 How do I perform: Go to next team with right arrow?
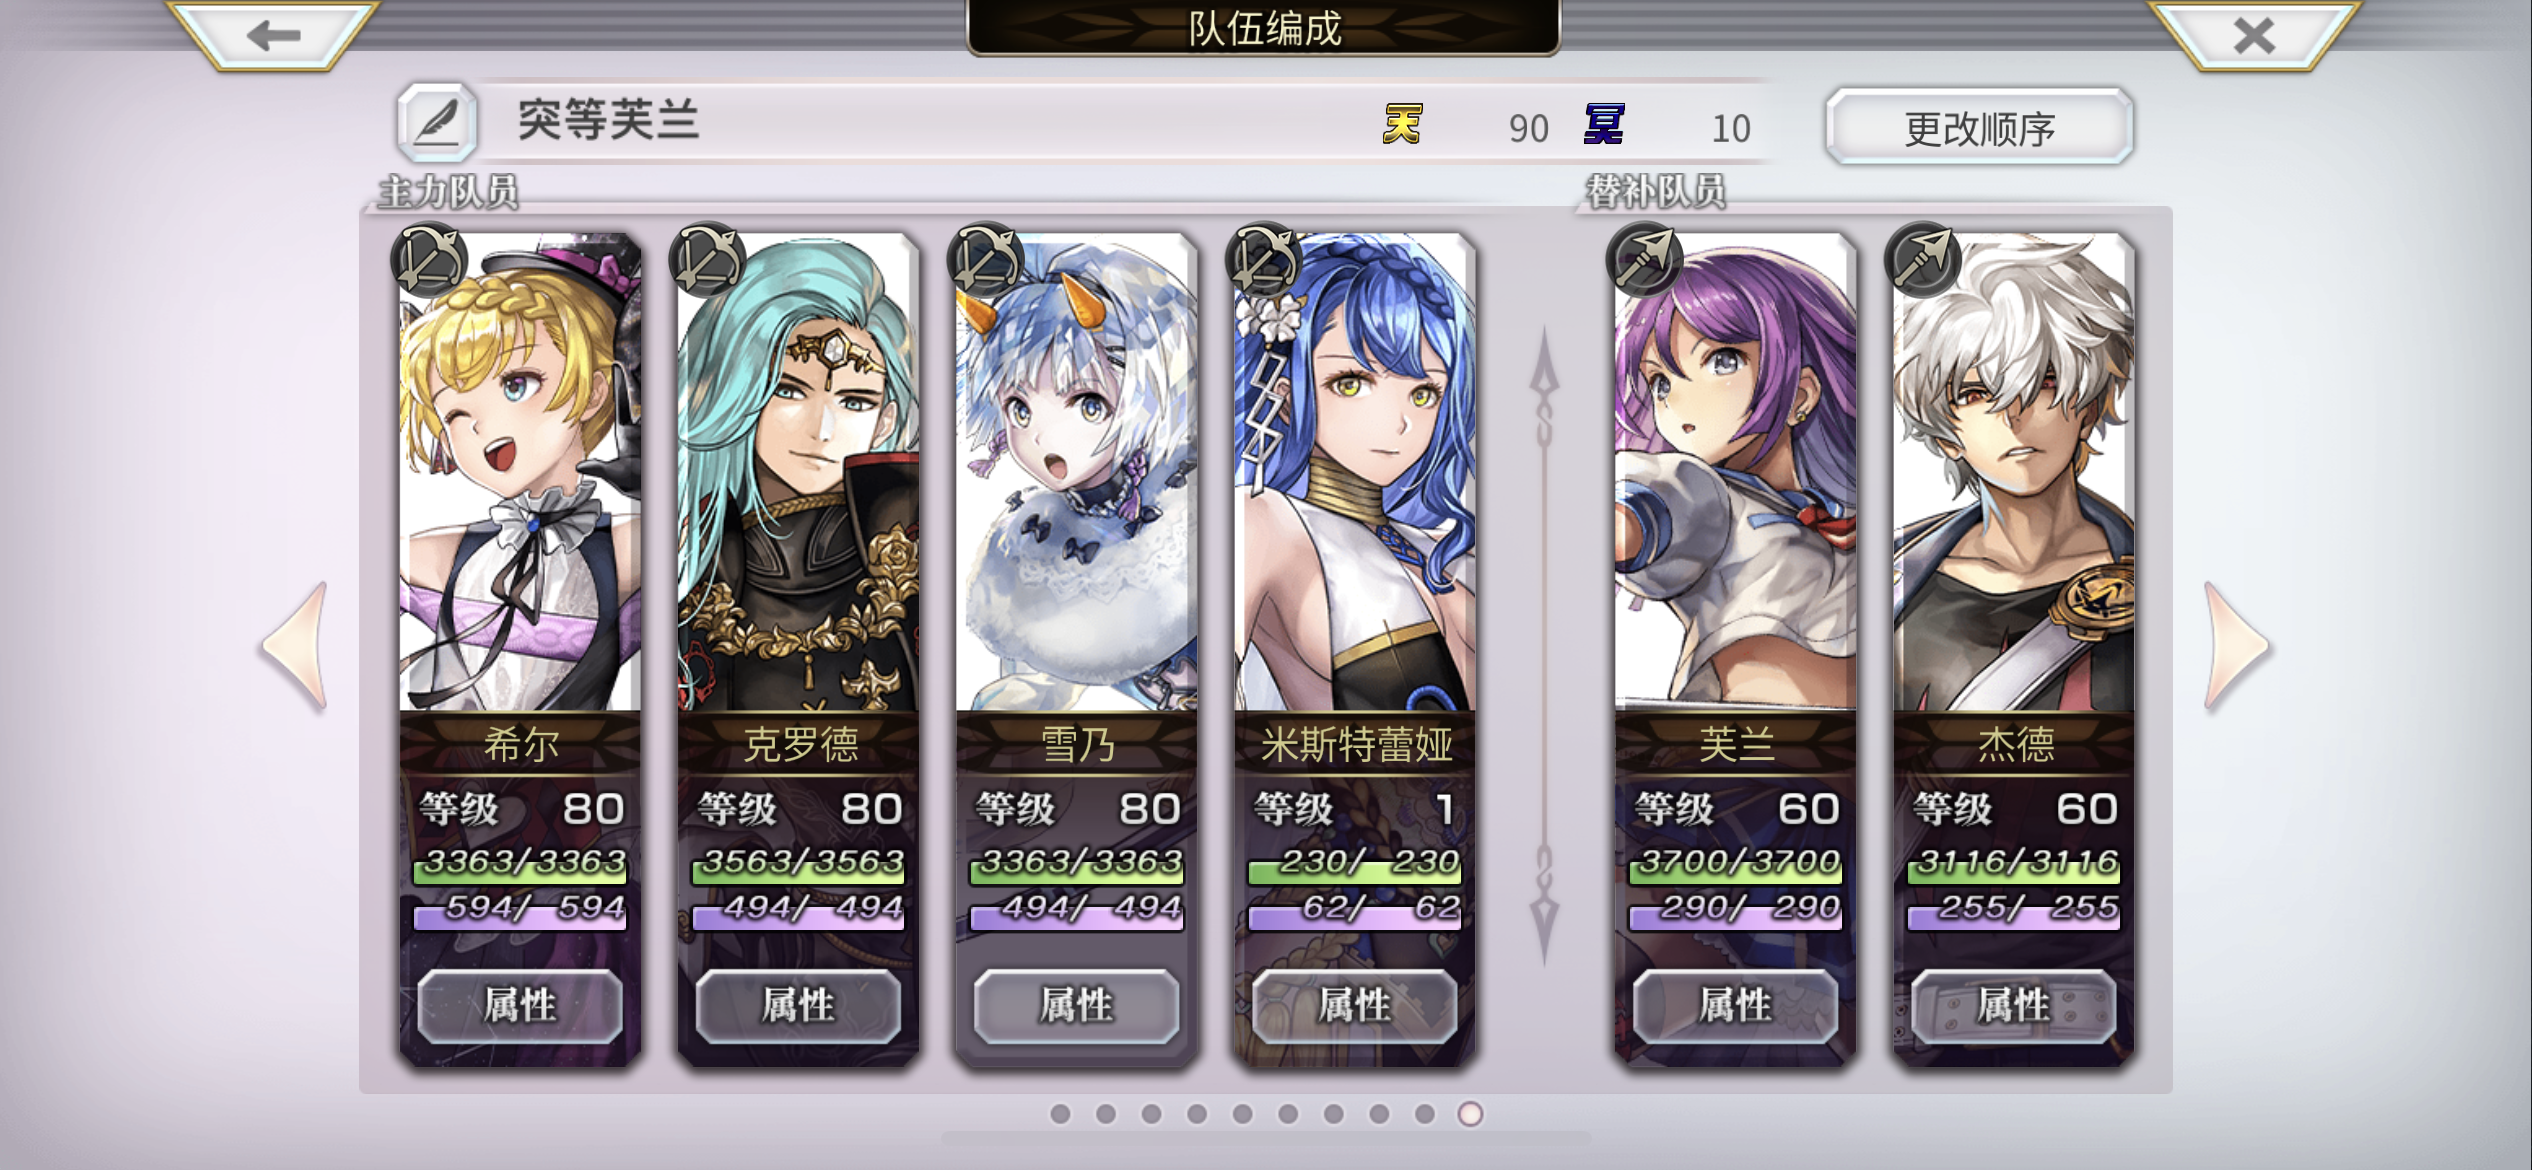pos(2236,646)
